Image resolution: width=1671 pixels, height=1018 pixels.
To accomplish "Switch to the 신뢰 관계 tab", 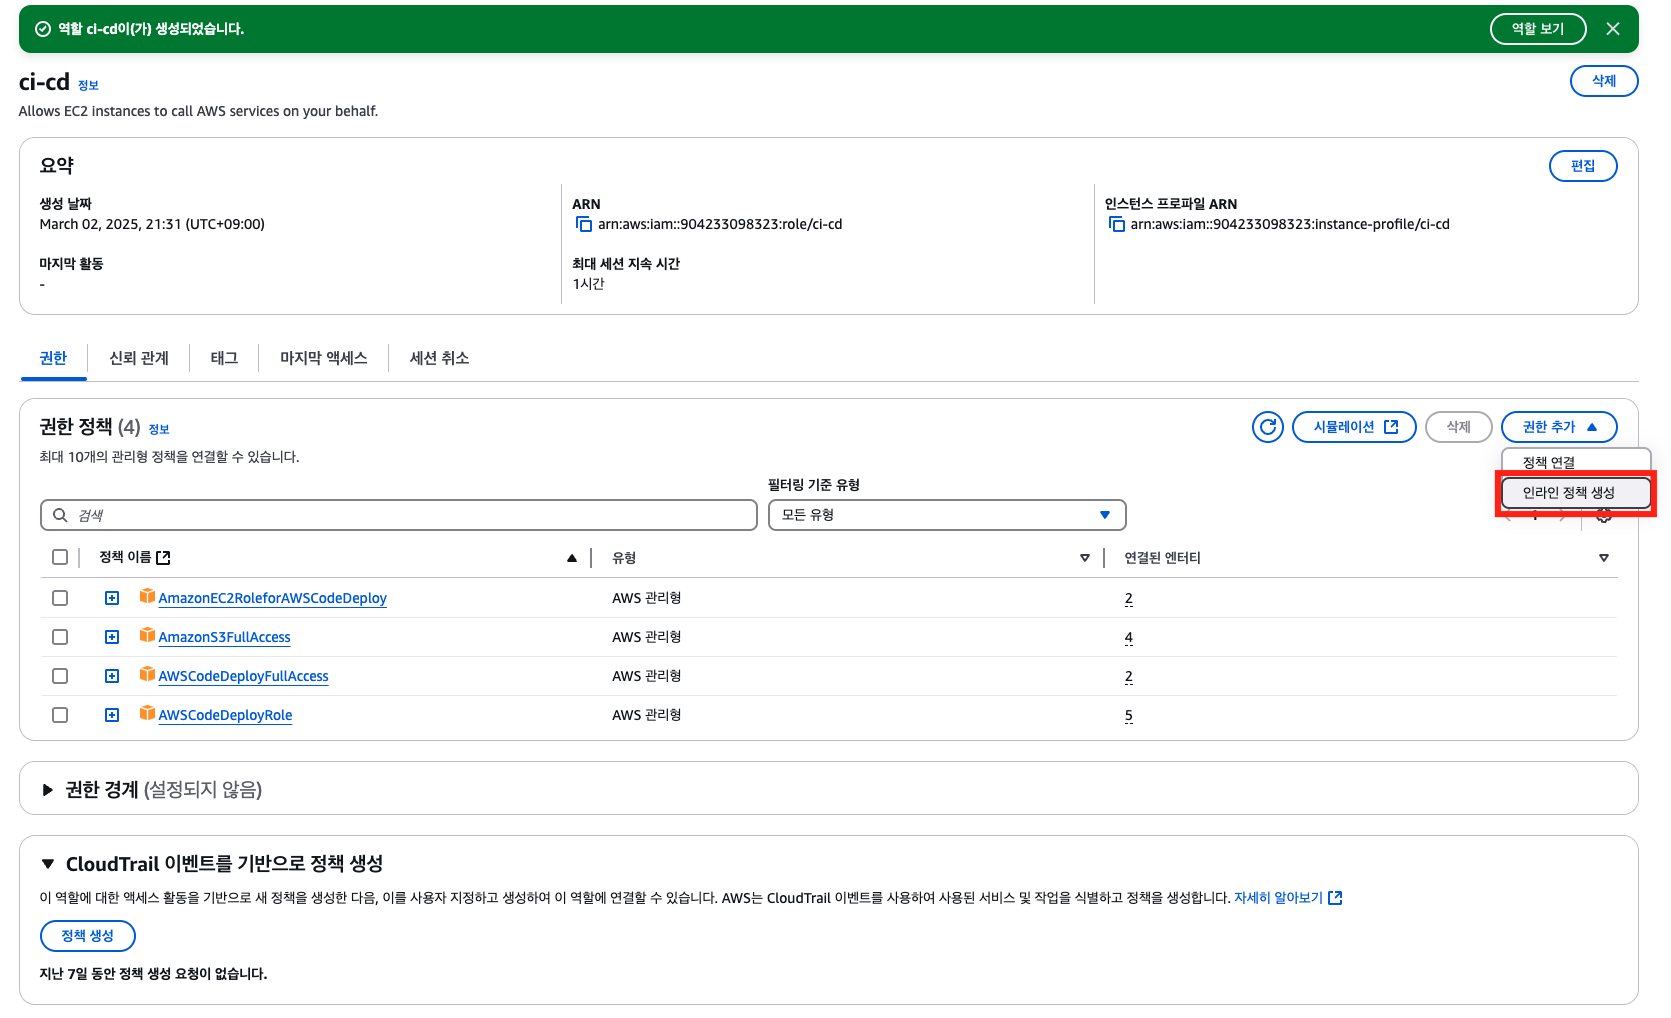I will [139, 358].
